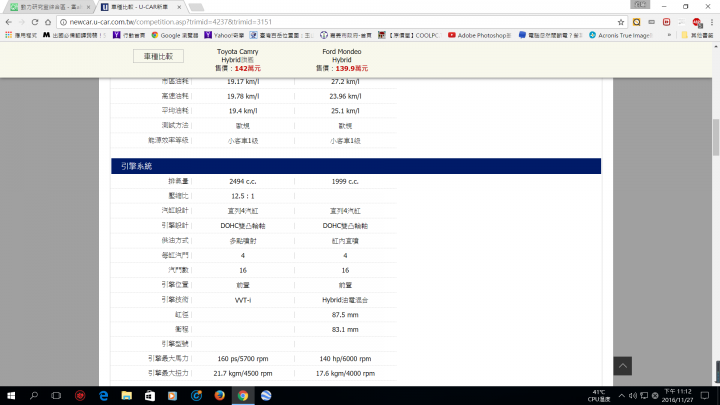This screenshot has width=720, height=405.
Task: Open the red square extension icon
Action: [x=666, y=22]
